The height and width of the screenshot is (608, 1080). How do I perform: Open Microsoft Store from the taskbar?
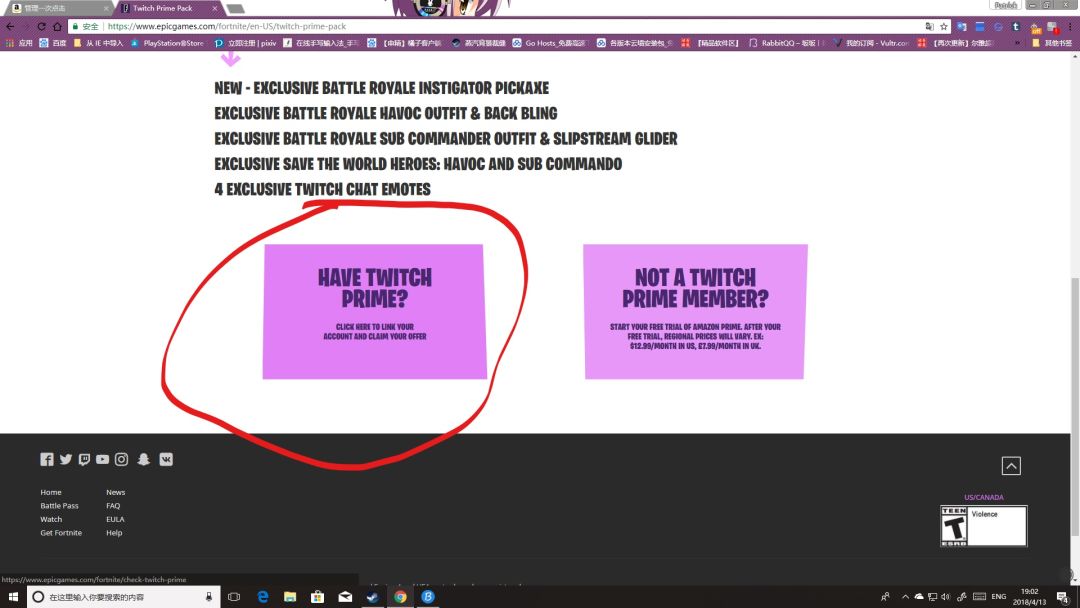pyautogui.click(x=318, y=597)
